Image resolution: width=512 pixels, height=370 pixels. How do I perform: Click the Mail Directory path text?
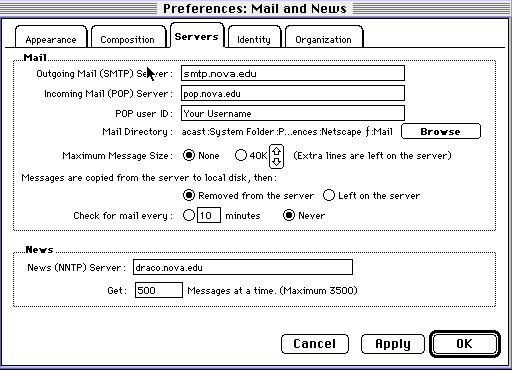(287, 132)
